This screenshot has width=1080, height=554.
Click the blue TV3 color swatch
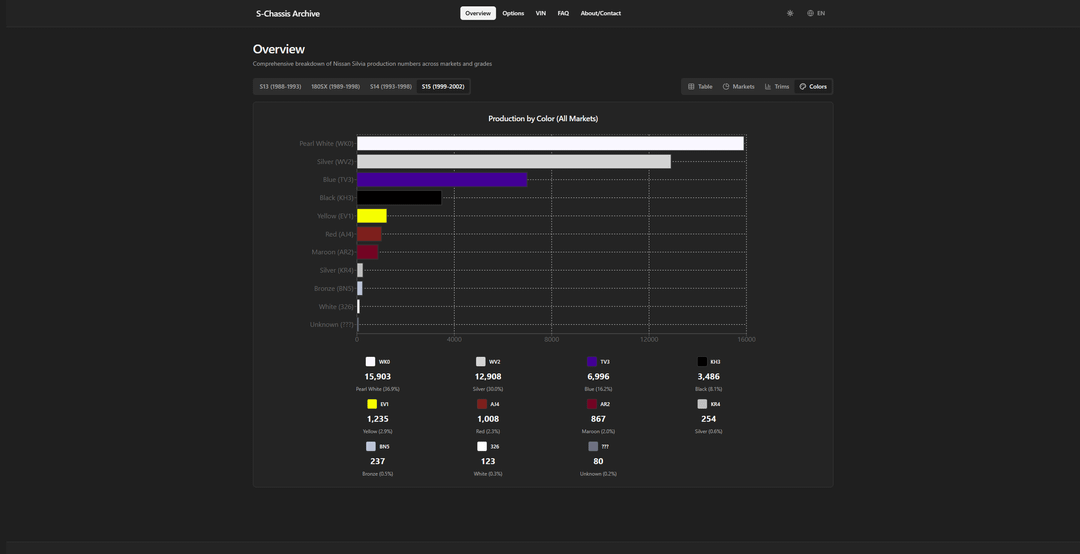click(592, 362)
